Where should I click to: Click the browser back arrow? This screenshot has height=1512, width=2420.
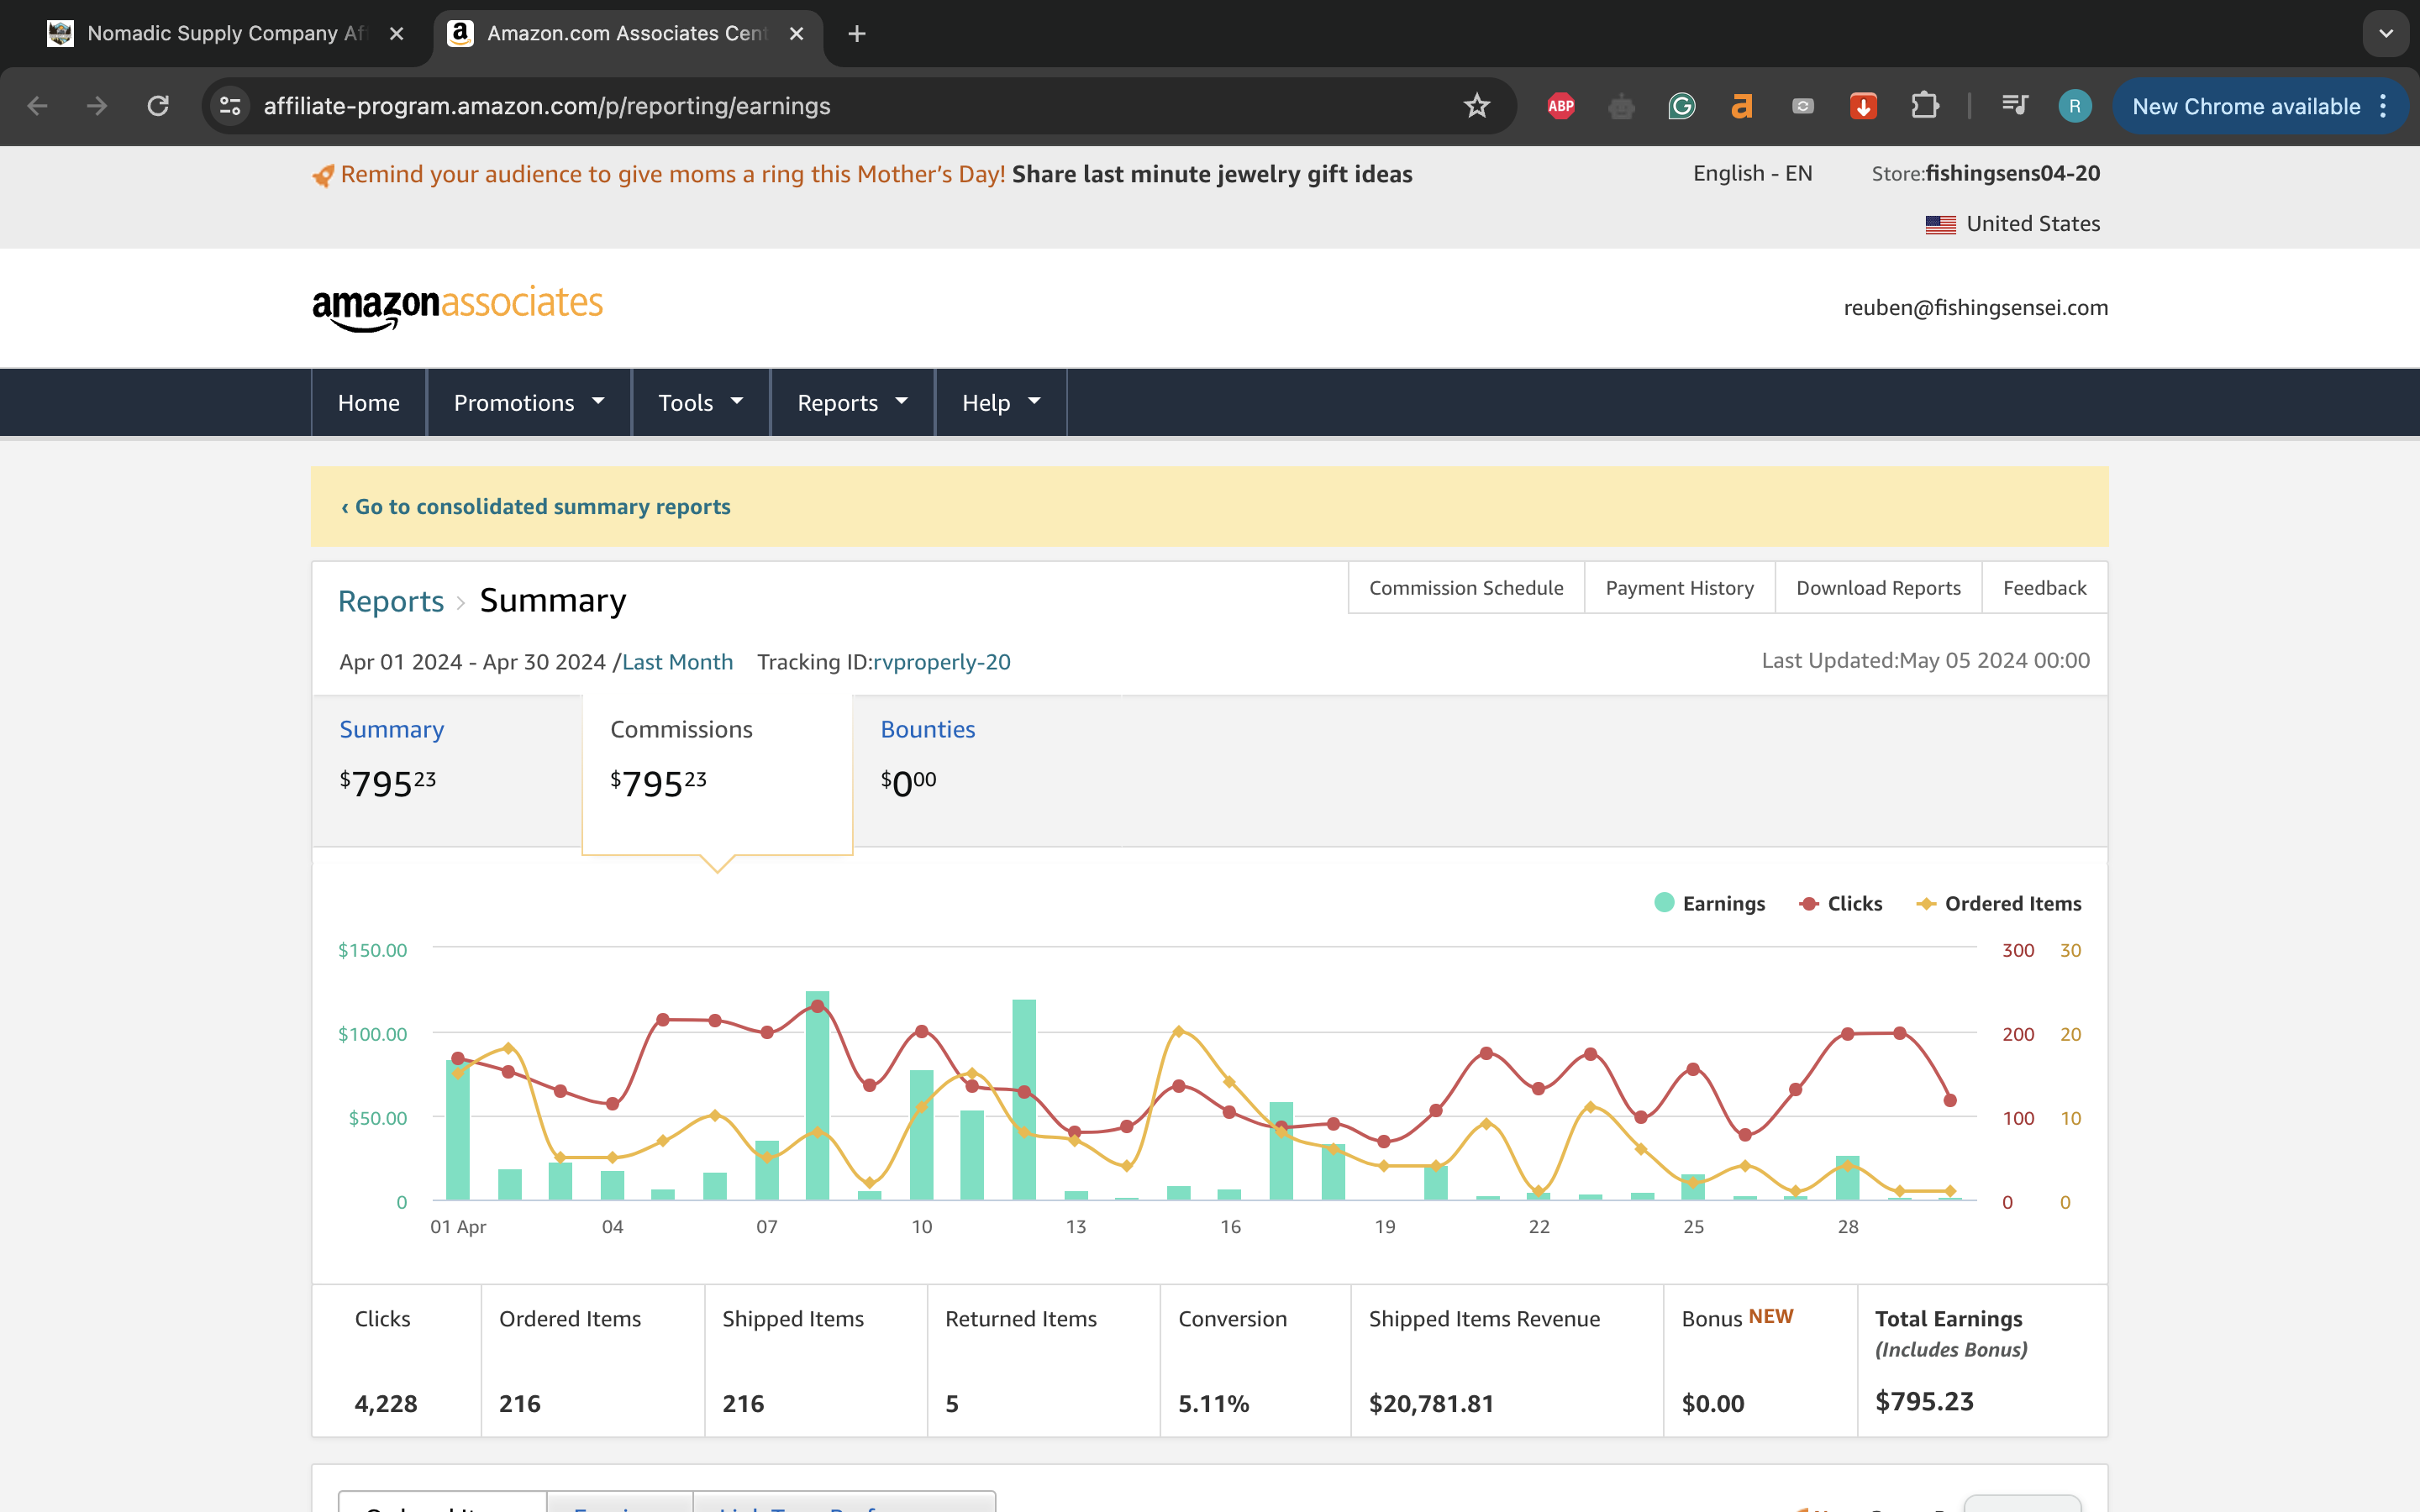(38, 106)
